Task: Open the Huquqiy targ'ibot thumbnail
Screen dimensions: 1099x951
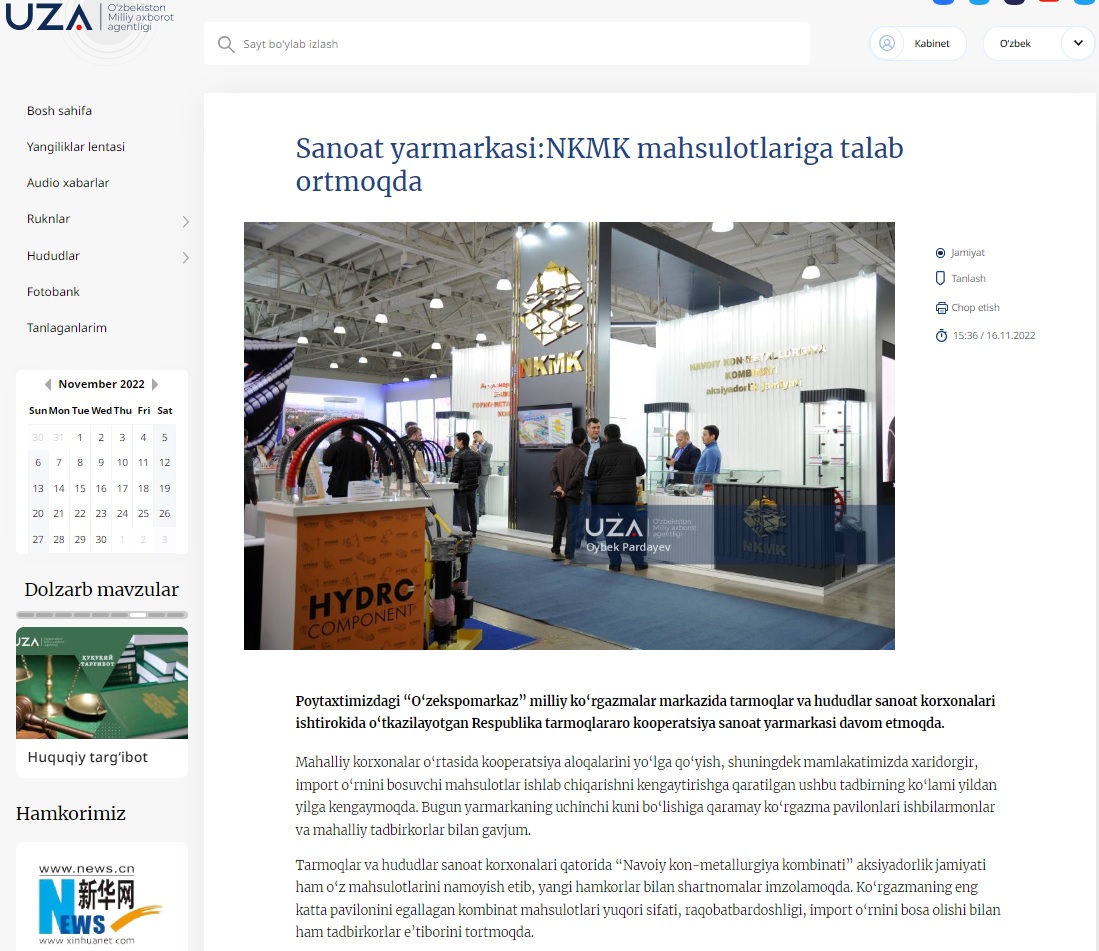Action: pyautogui.click(x=102, y=683)
